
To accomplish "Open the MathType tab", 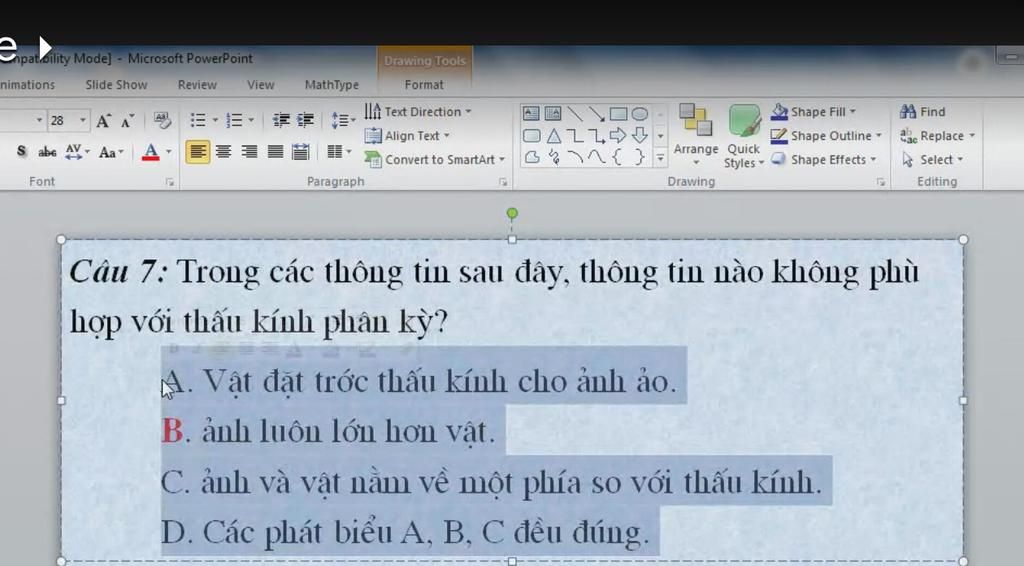I will [332, 85].
